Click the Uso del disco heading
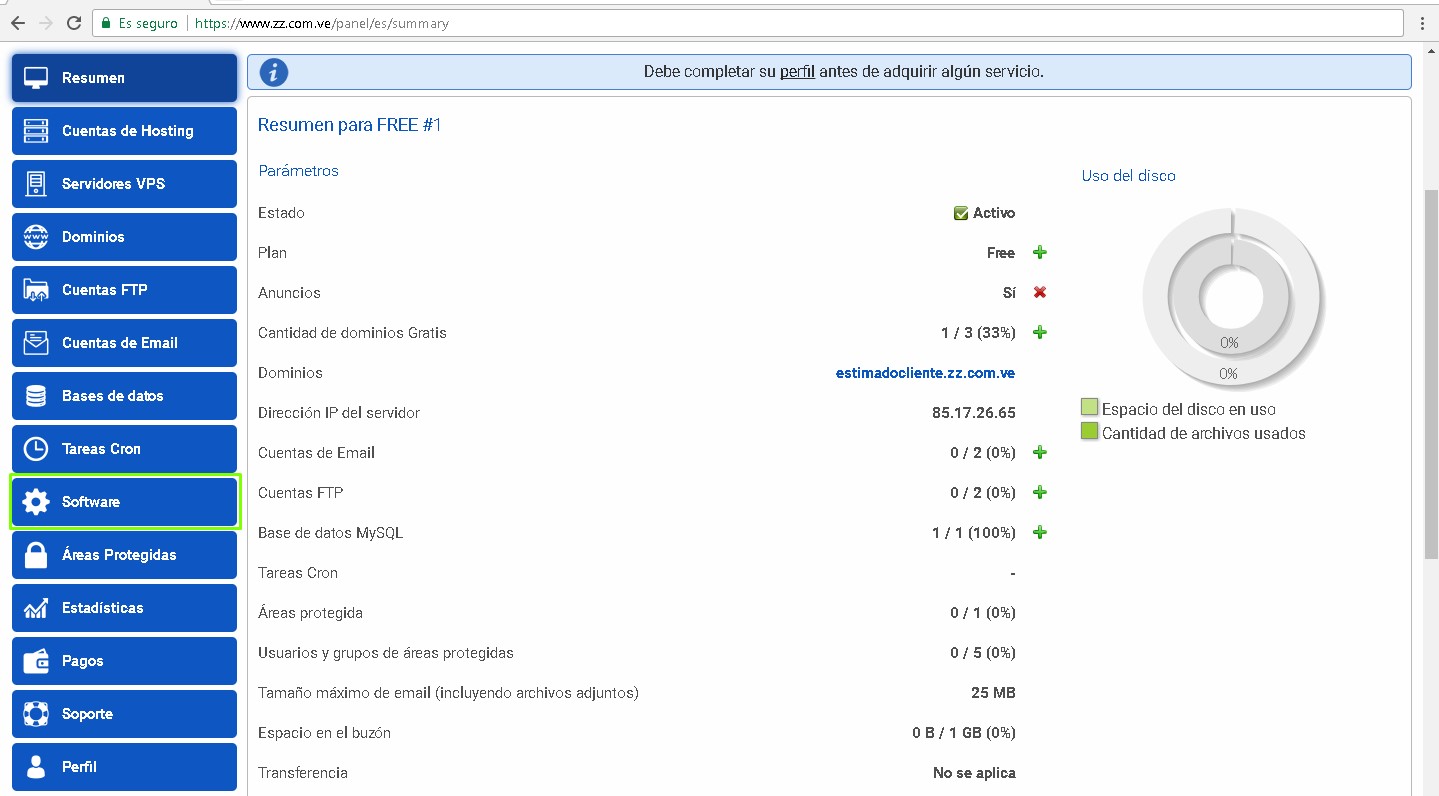Viewport: 1439px width, 796px height. tap(1128, 176)
